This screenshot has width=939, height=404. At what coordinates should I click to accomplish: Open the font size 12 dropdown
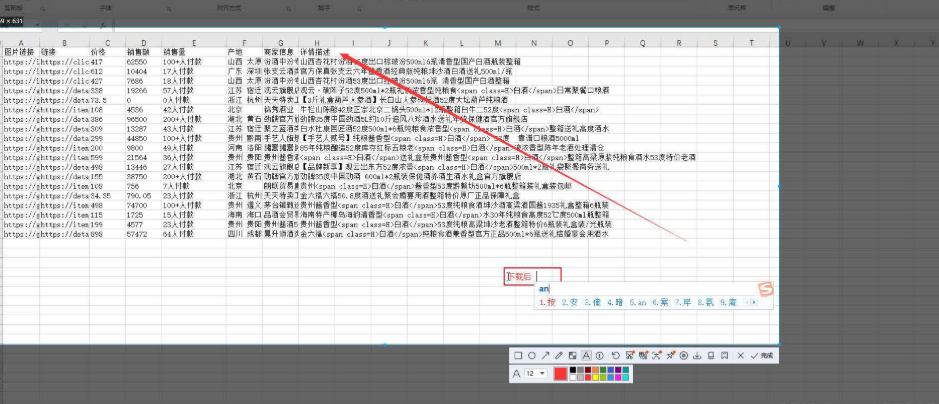click(535, 373)
